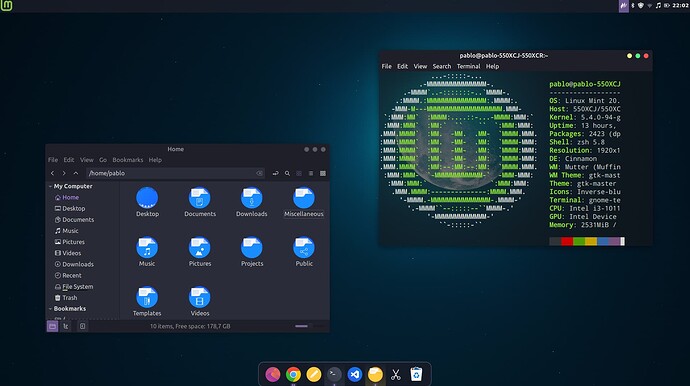Open the trash icon in the dock
Image resolution: width=690 pixels, height=386 pixels.
click(416, 375)
